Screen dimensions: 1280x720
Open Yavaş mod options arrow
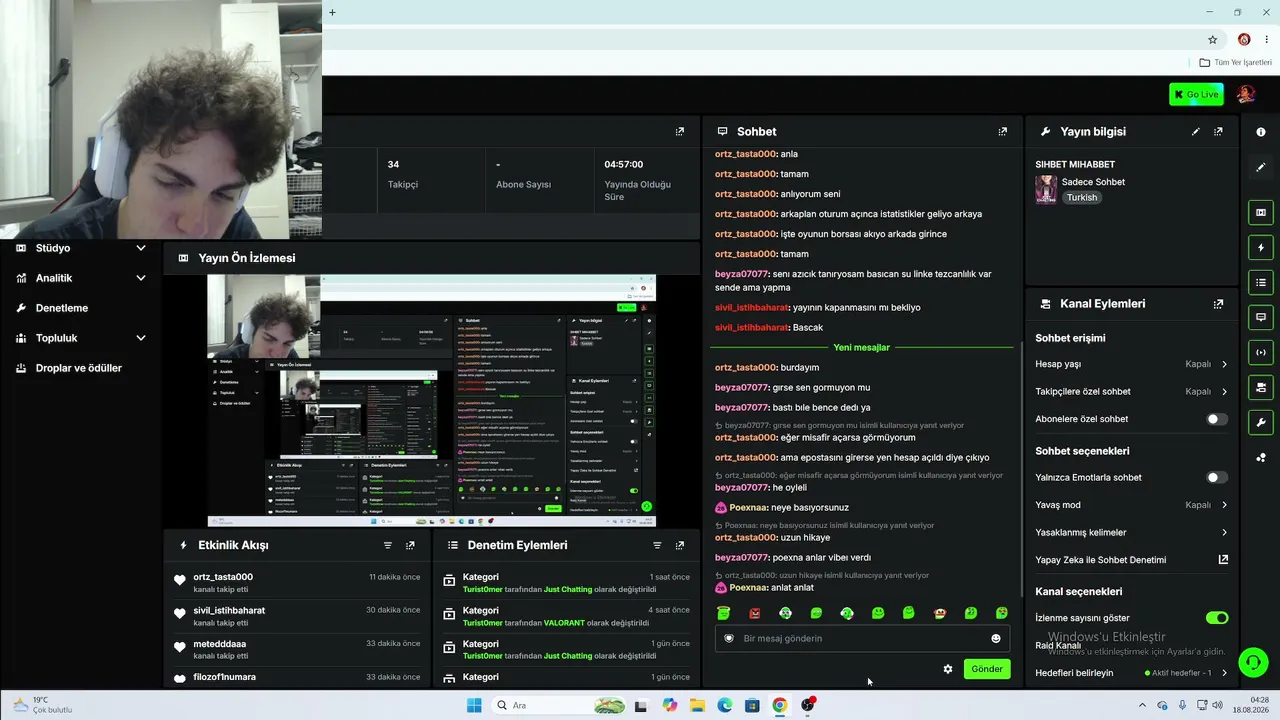tap(1224, 505)
